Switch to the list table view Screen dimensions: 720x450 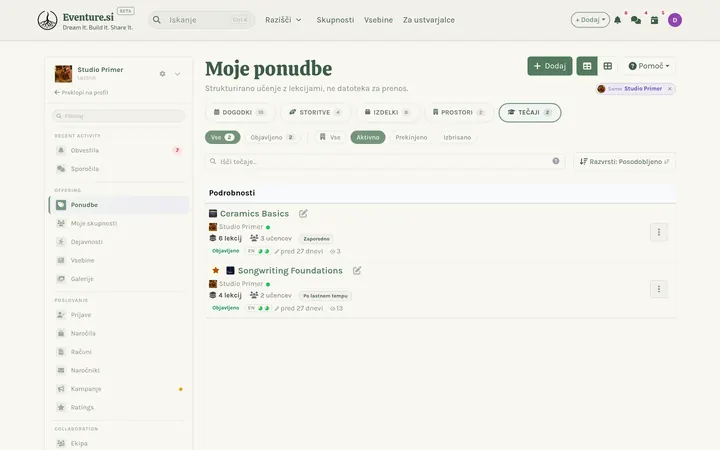coord(587,66)
